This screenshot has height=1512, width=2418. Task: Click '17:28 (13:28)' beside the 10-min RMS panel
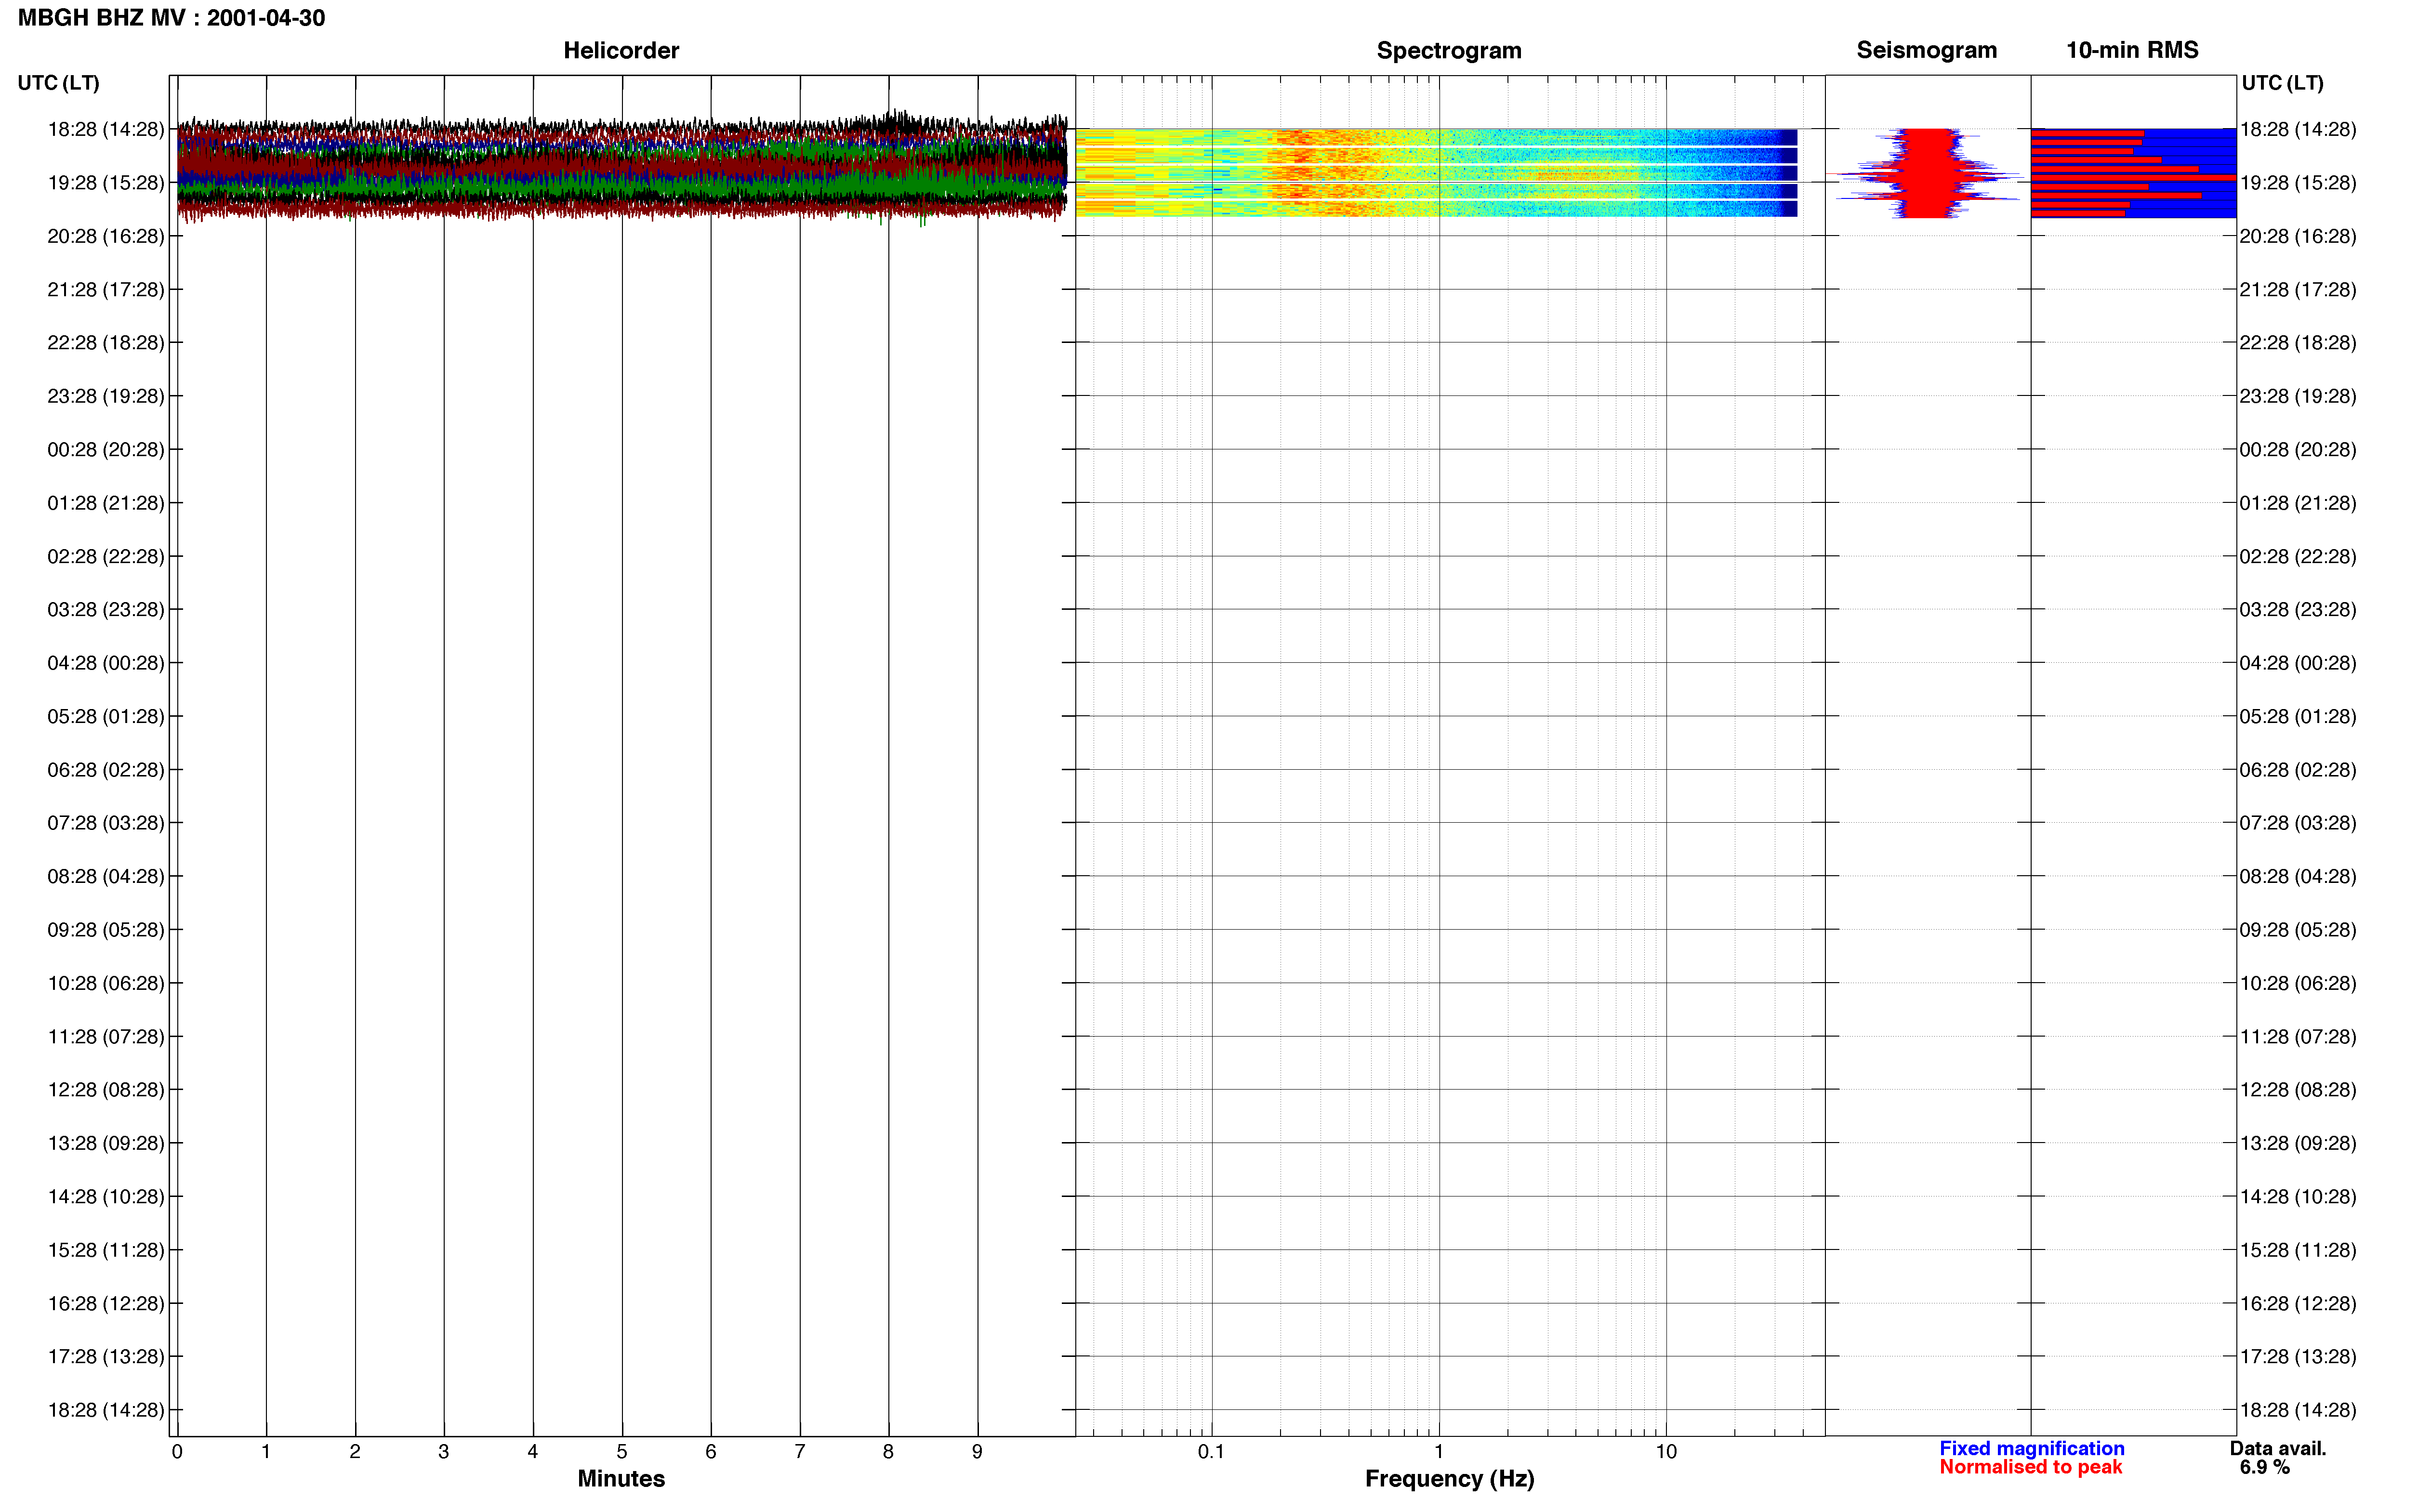click(x=2298, y=1357)
